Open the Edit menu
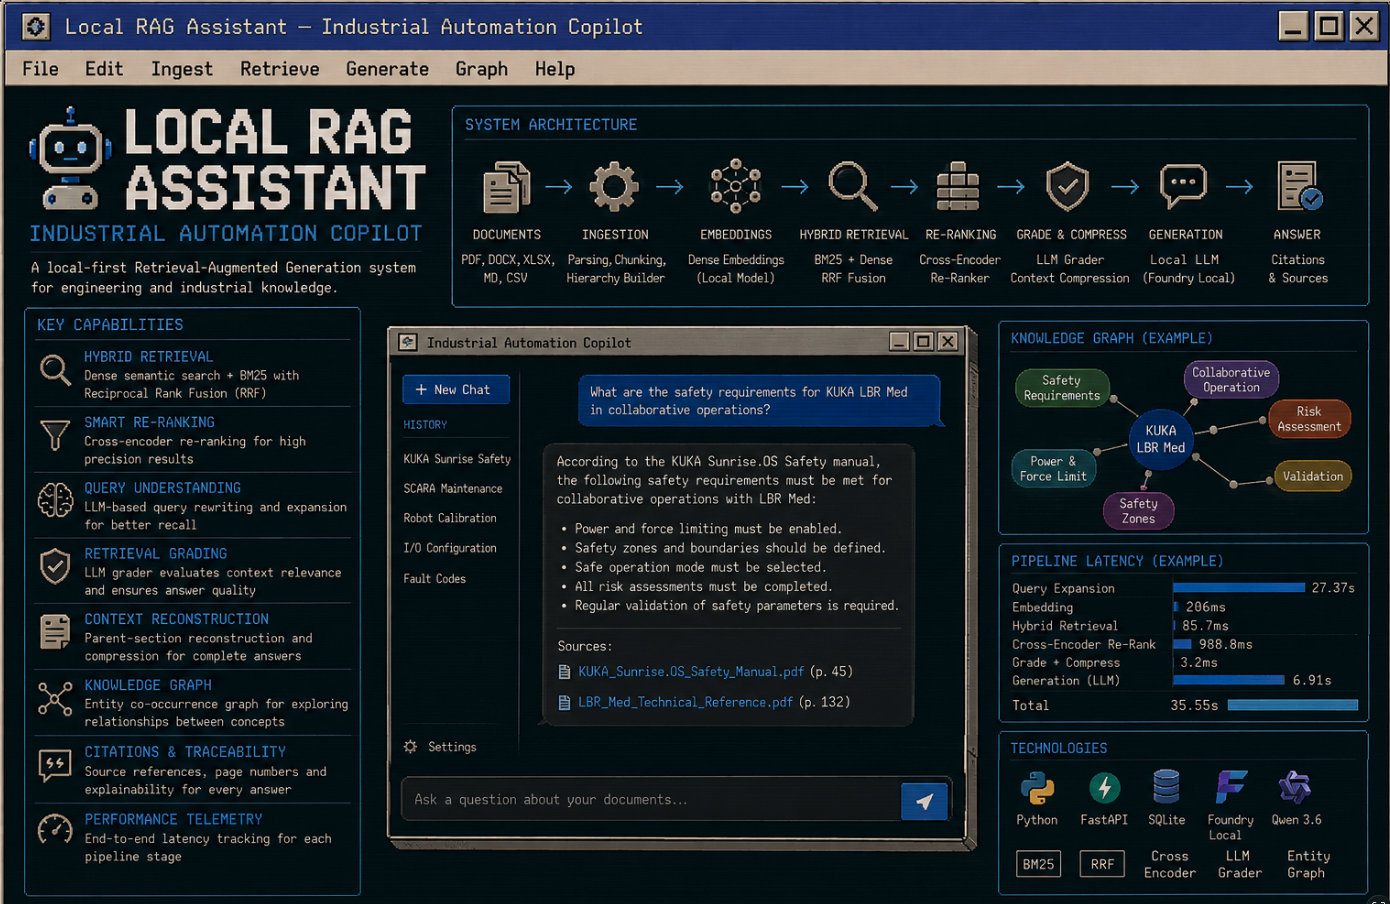This screenshot has width=1390, height=904. 104,69
